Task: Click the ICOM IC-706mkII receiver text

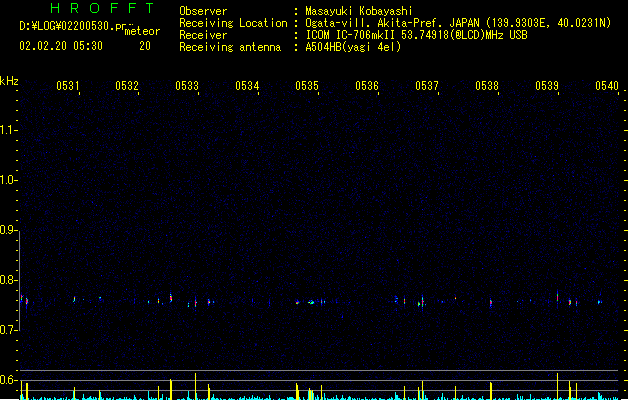Action: point(416,35)
